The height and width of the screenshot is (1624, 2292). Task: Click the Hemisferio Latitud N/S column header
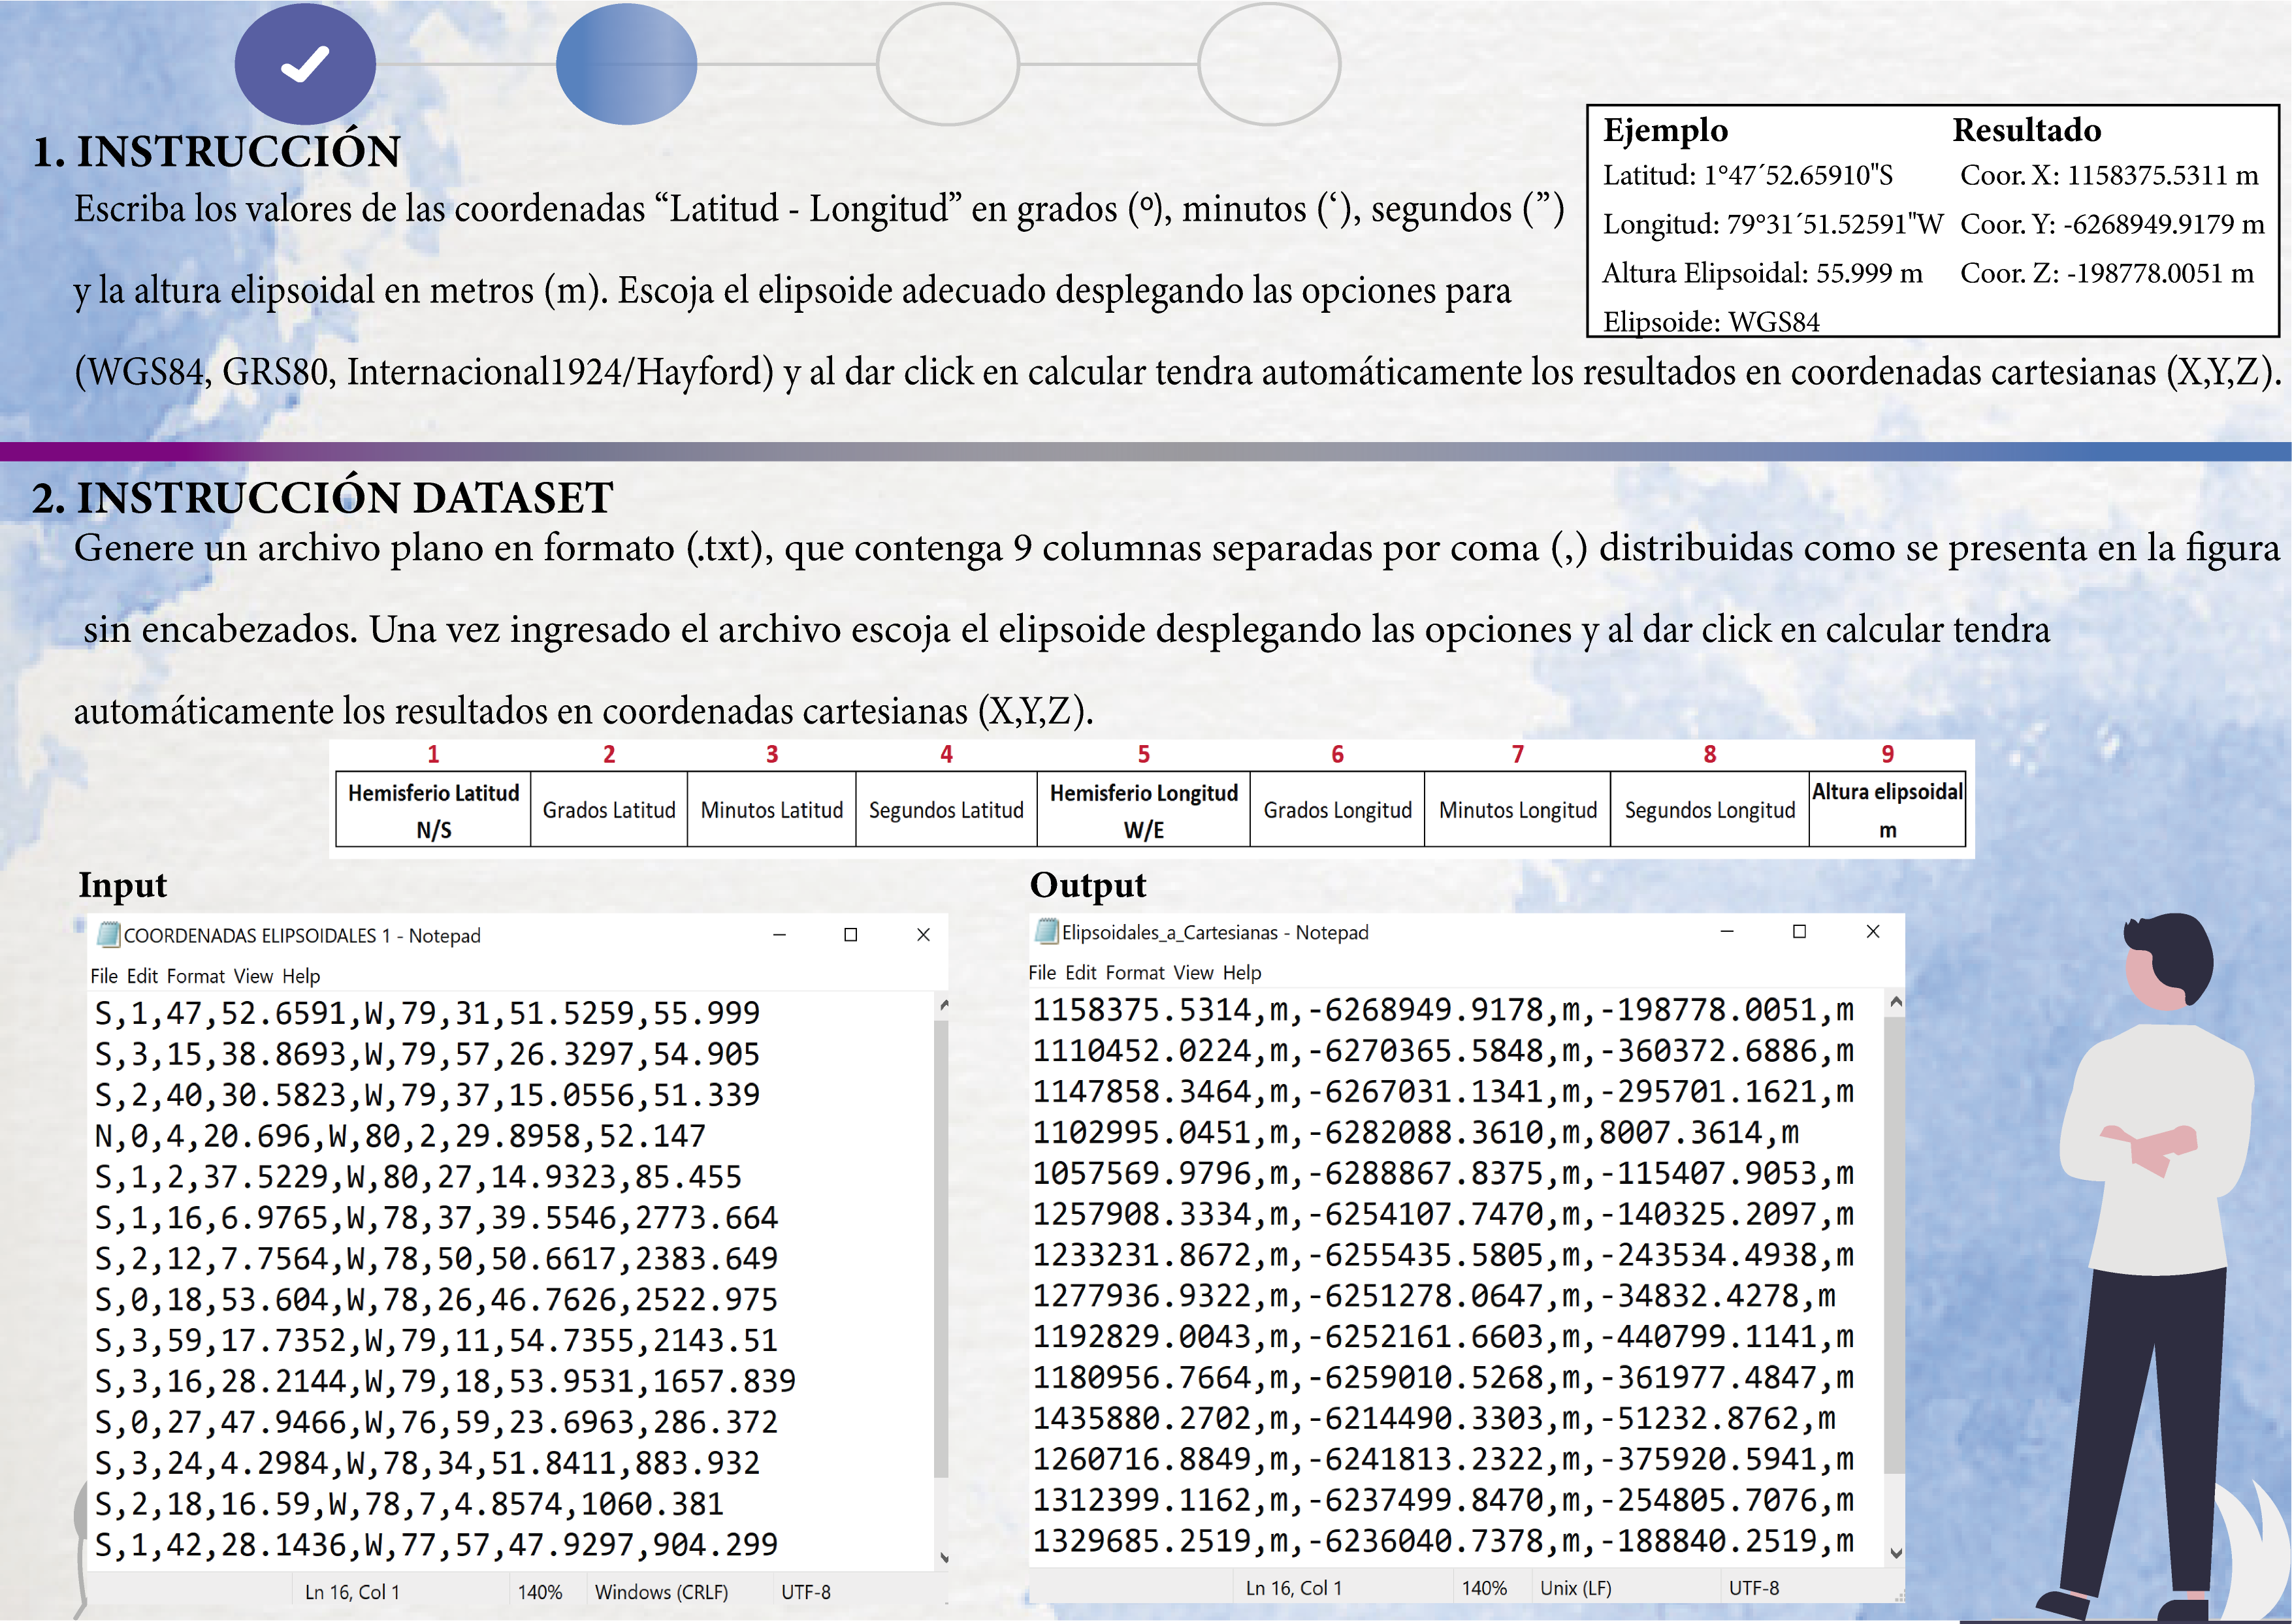coord(433,810)
